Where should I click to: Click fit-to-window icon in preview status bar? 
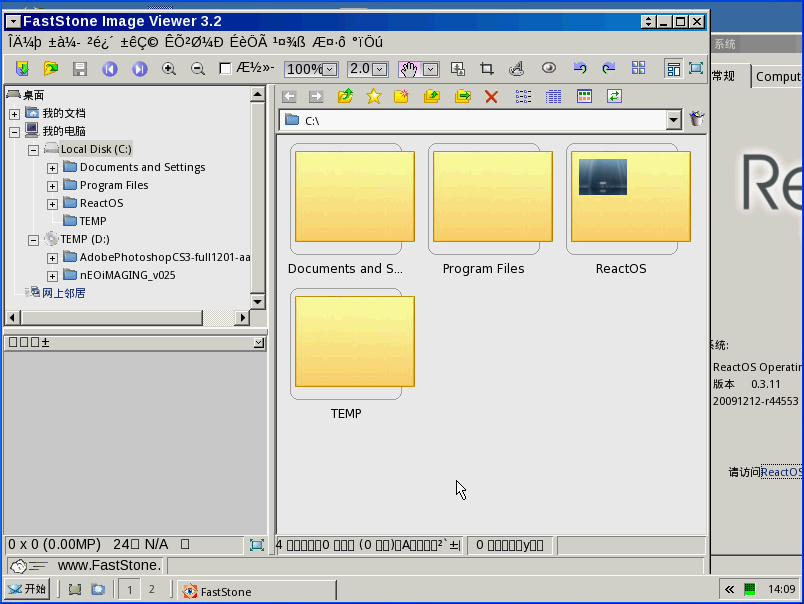point(256,545)
